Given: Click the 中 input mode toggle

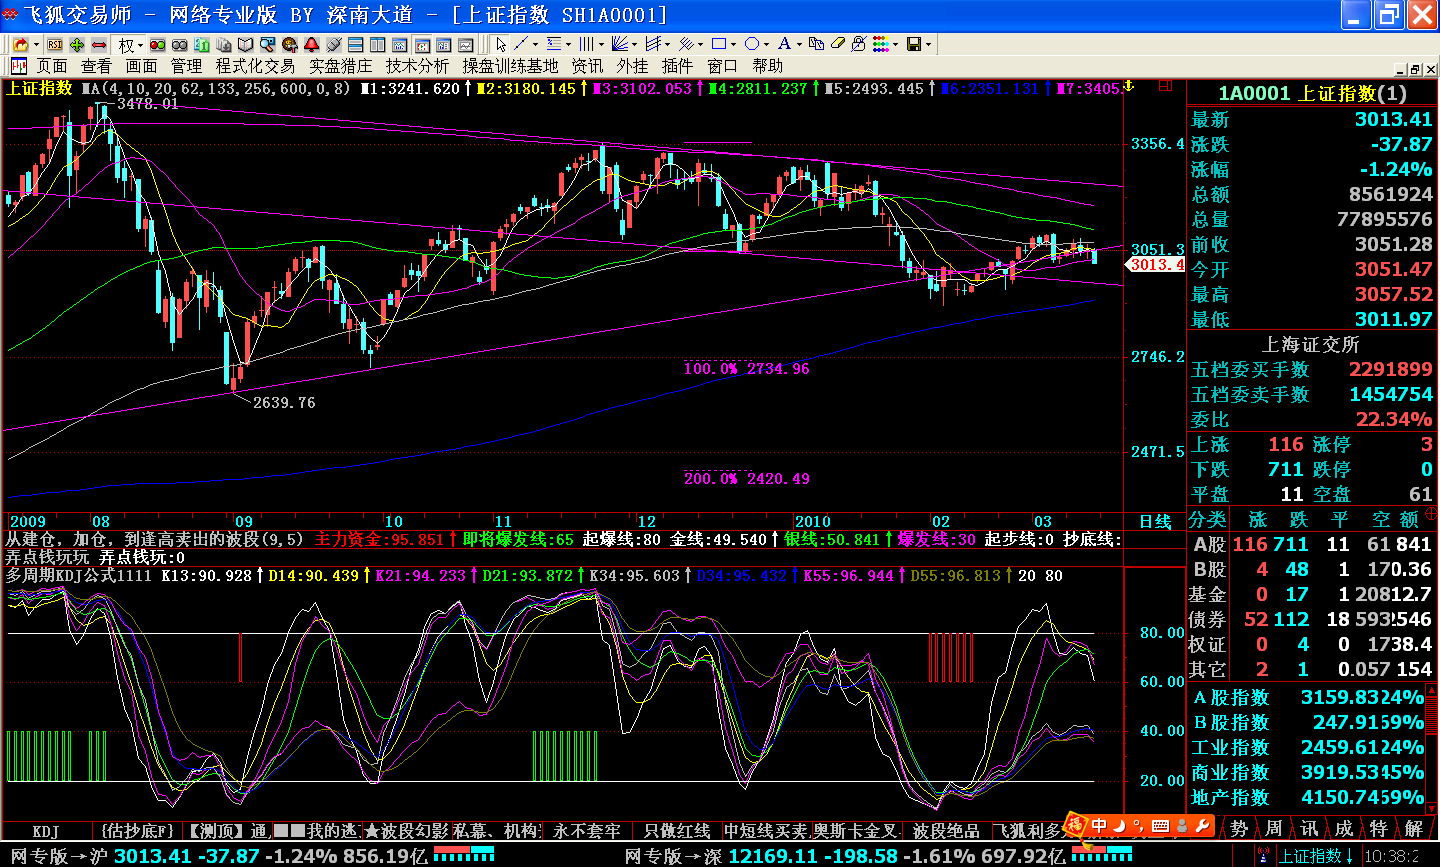Looking at the screenshot, I should pyautogui.click(x=1099, y=826).
